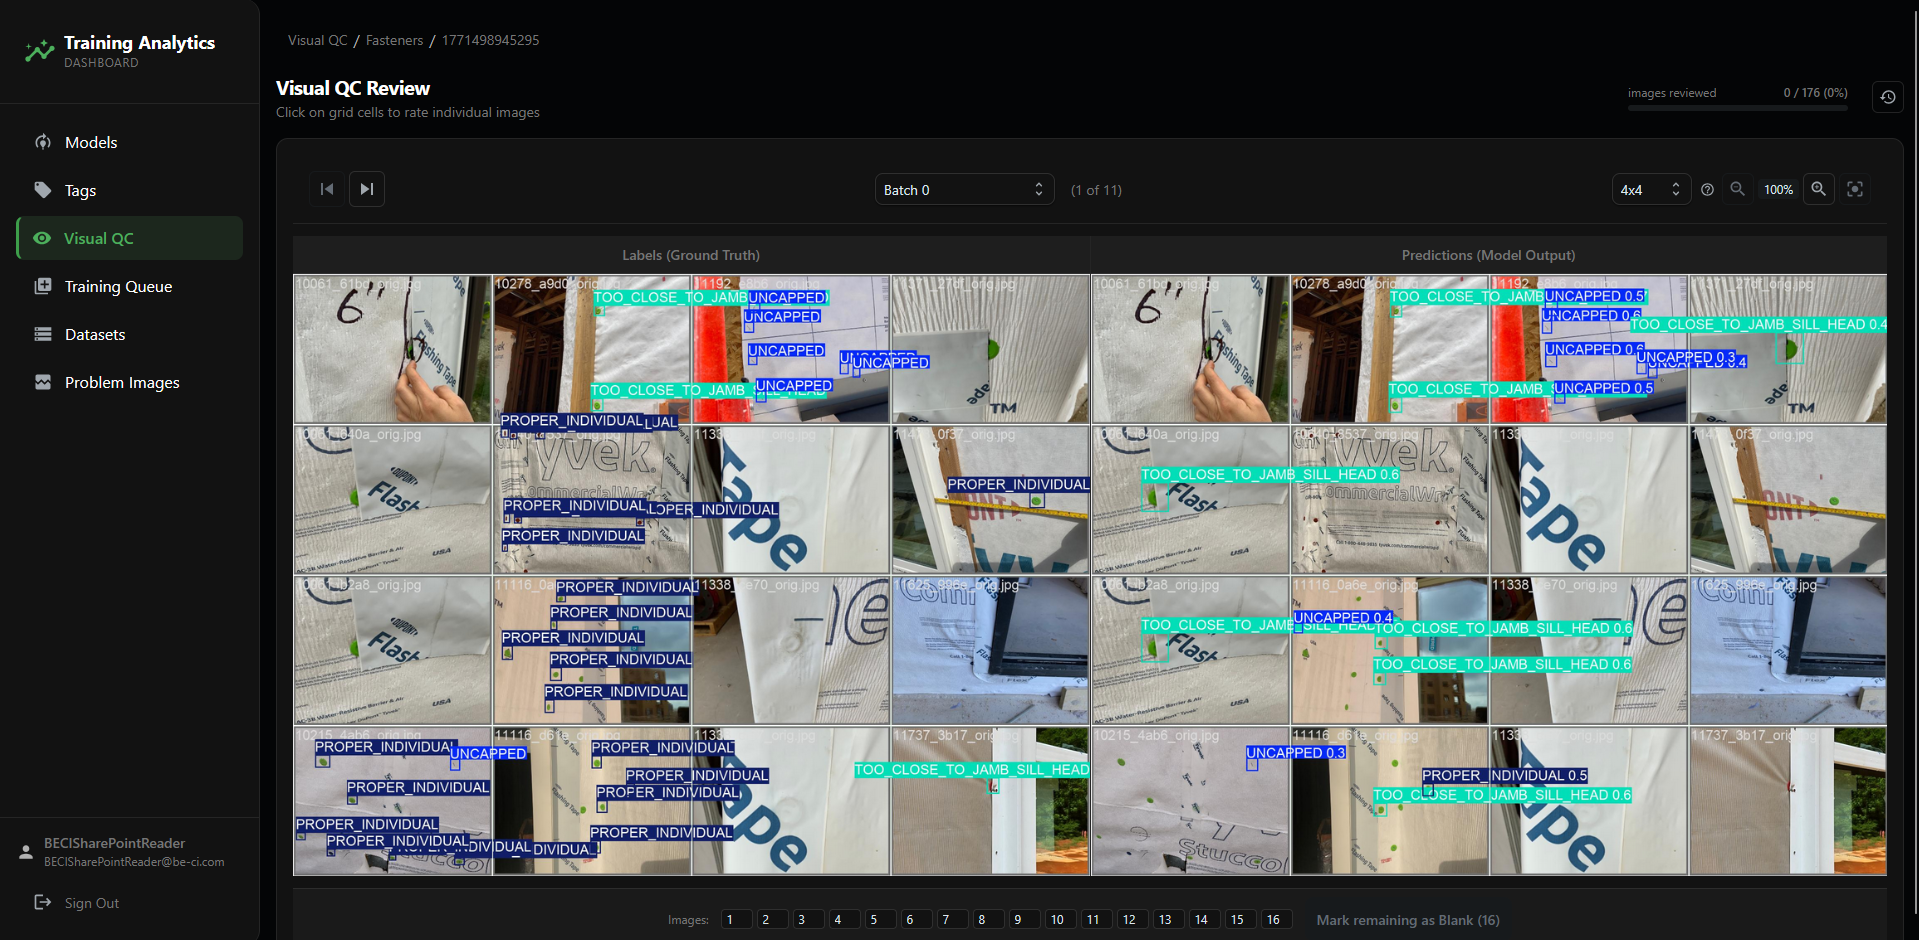1919x940 pixels.
Task: Click the Sign Out link
Action: [91, 903]
